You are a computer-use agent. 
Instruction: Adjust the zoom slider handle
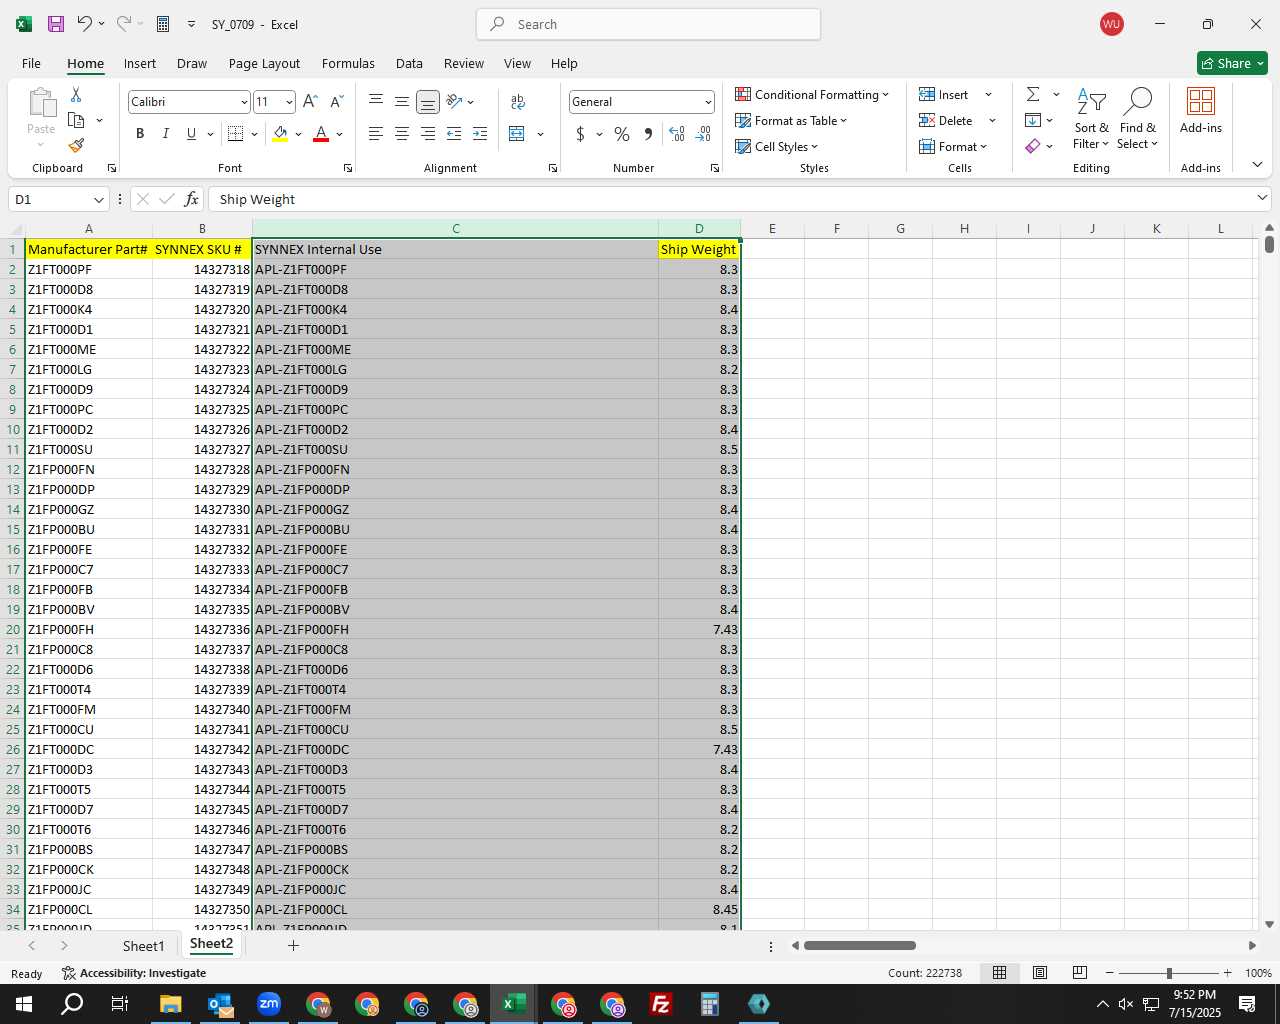coord(1169,973)
